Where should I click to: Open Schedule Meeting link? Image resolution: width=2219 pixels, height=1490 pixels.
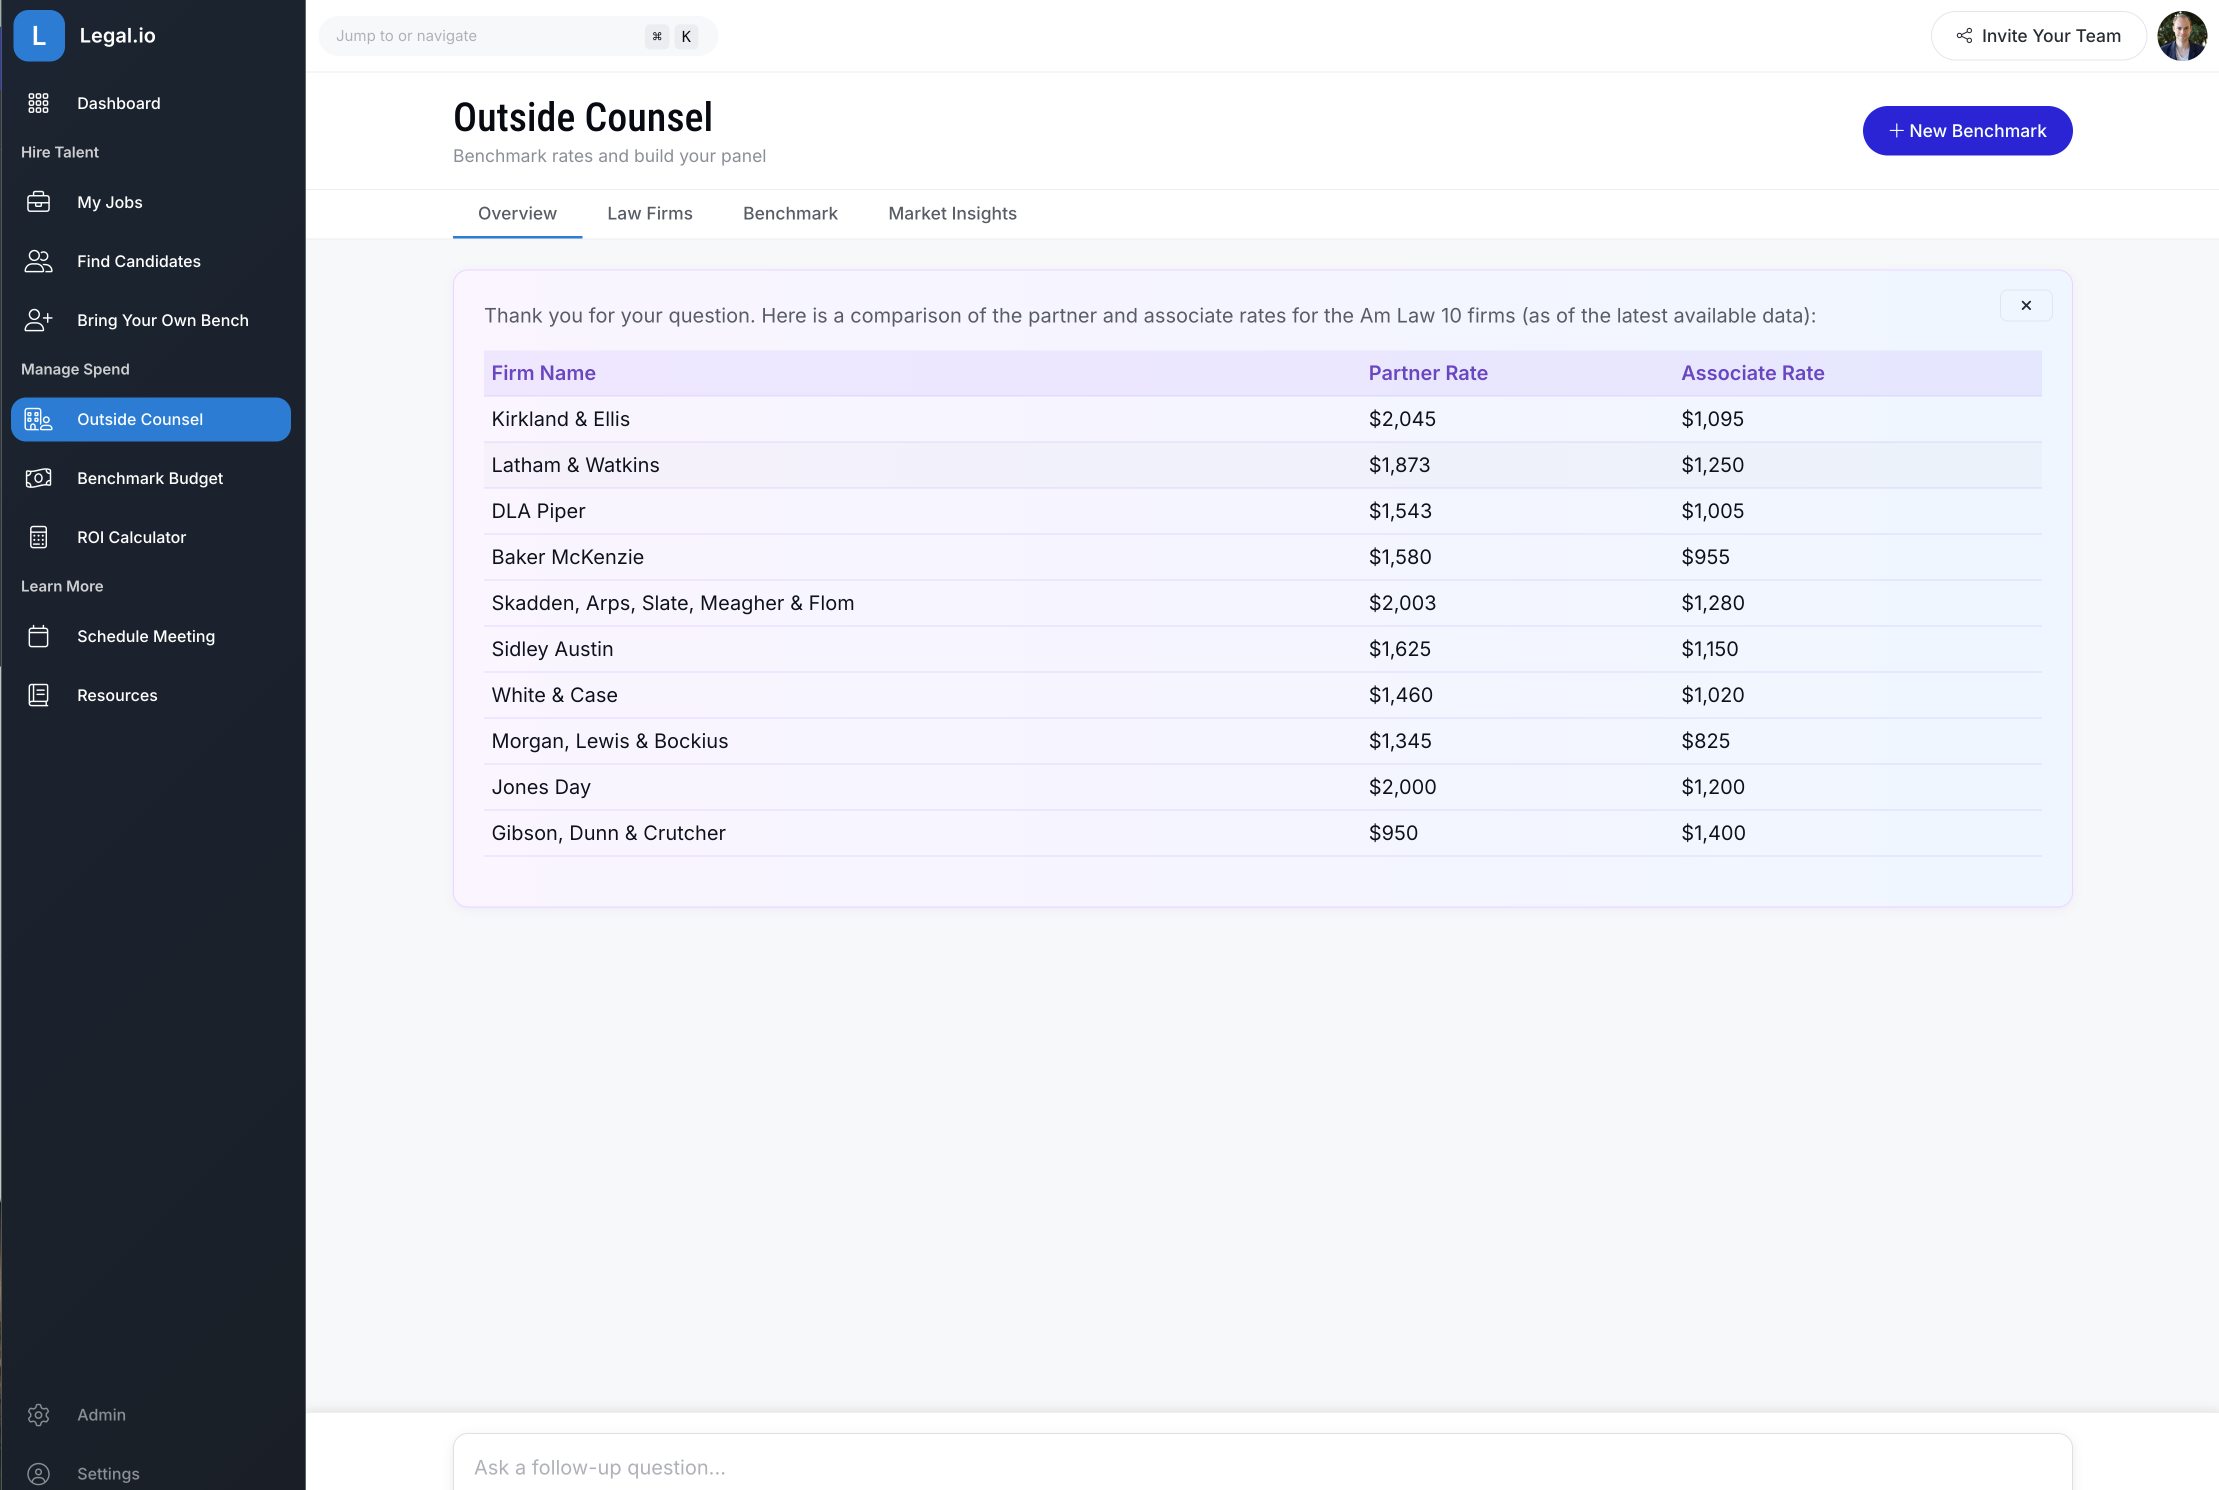(151, 636)
